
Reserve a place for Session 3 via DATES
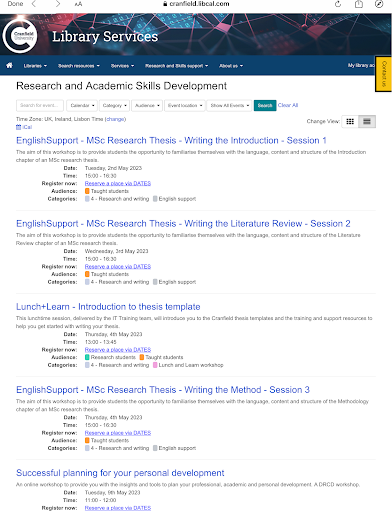click(118, 433)
